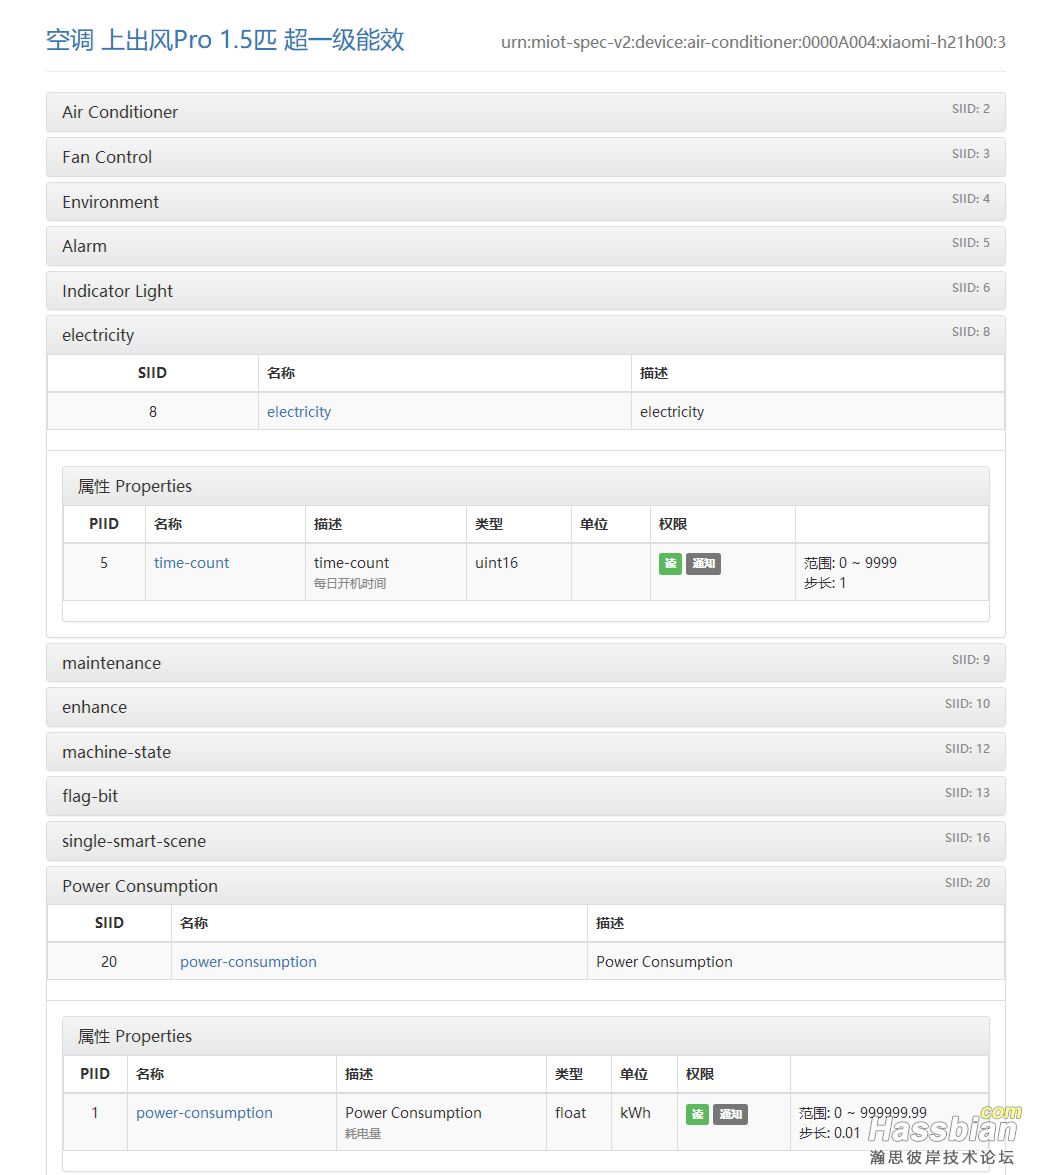Viewport: 1043px width, 1175px height.
Task: Expand the Air Conditioner service panel
Action: [x=525, y=112]
